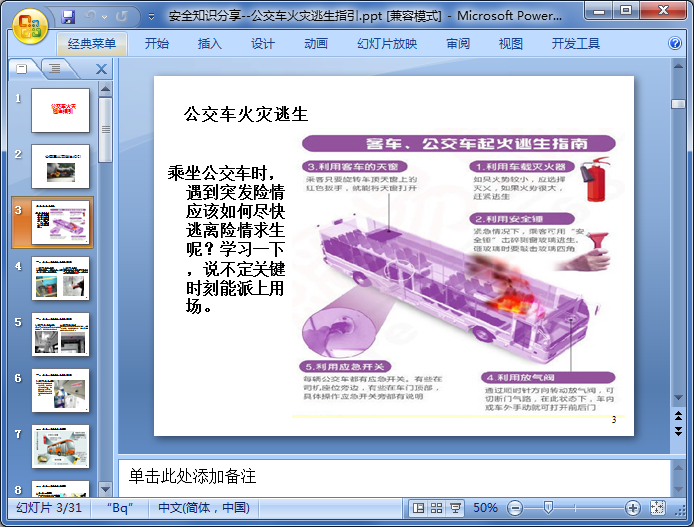This screenshot has height=527, width=694.
Task: Open the 开发工具 ribbon tab
Action: (575, 43)
